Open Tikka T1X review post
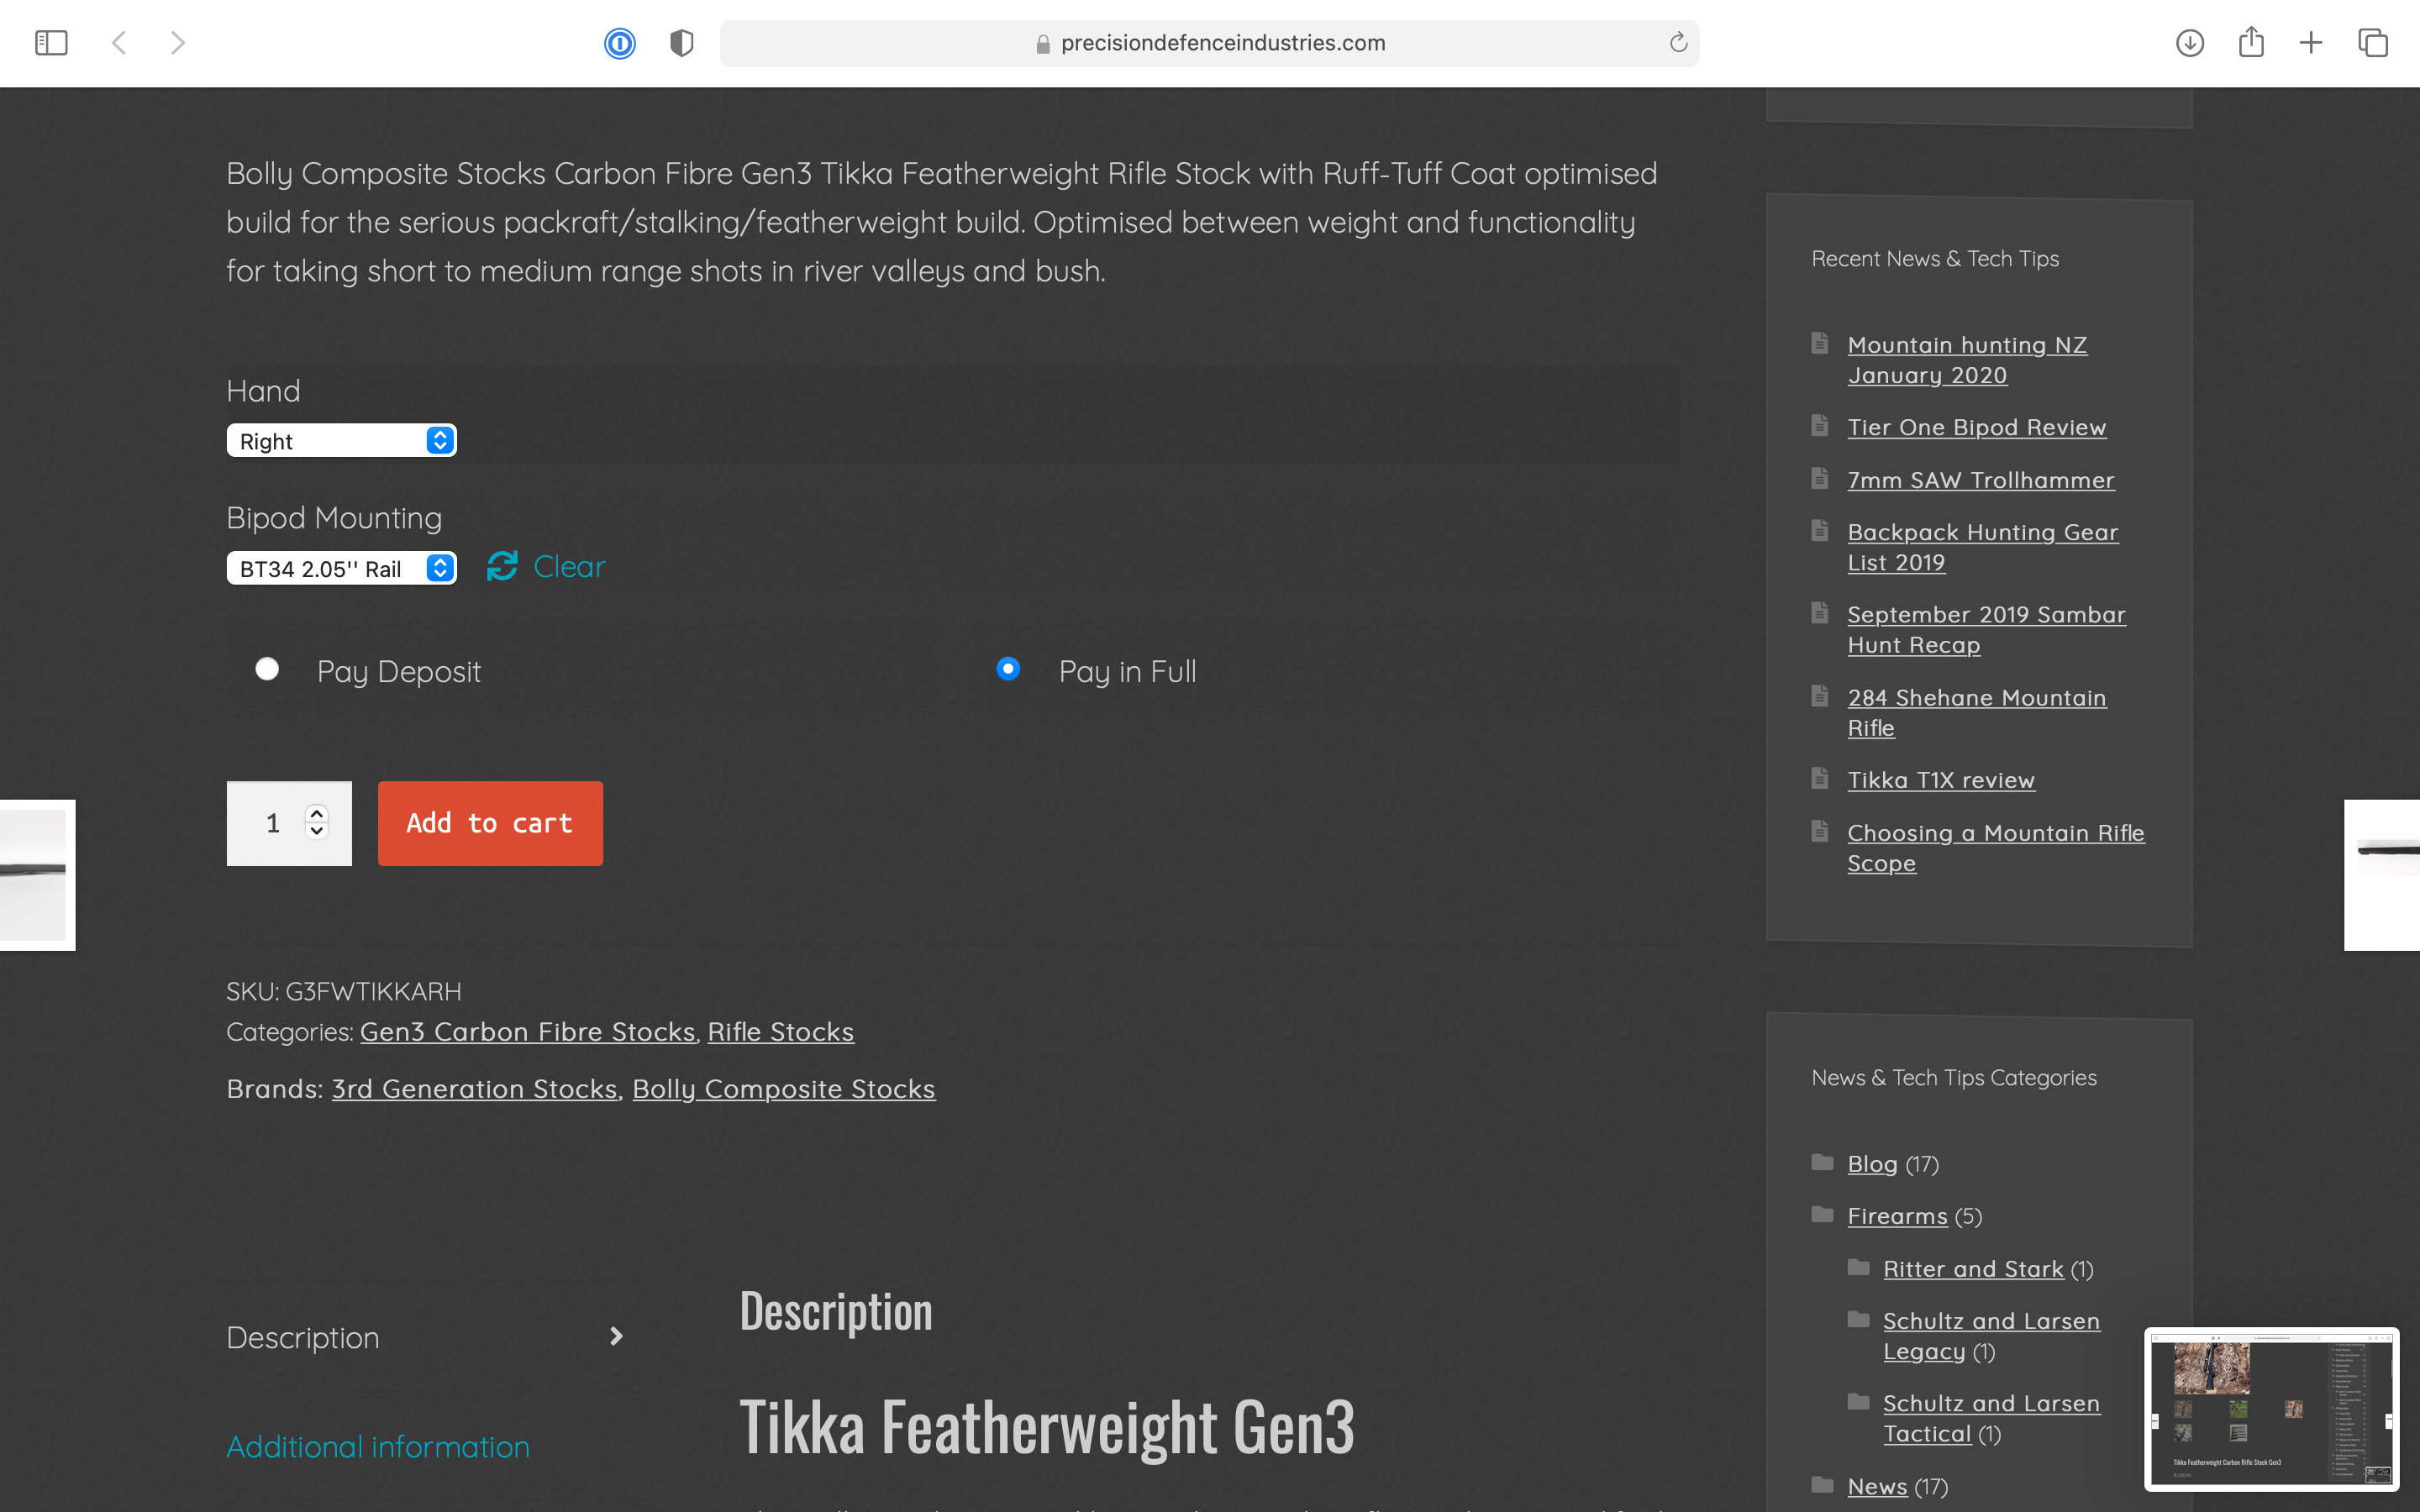Image resolution: width=2420 pixels, height=1512 pixels. (x=1940, y=780)
